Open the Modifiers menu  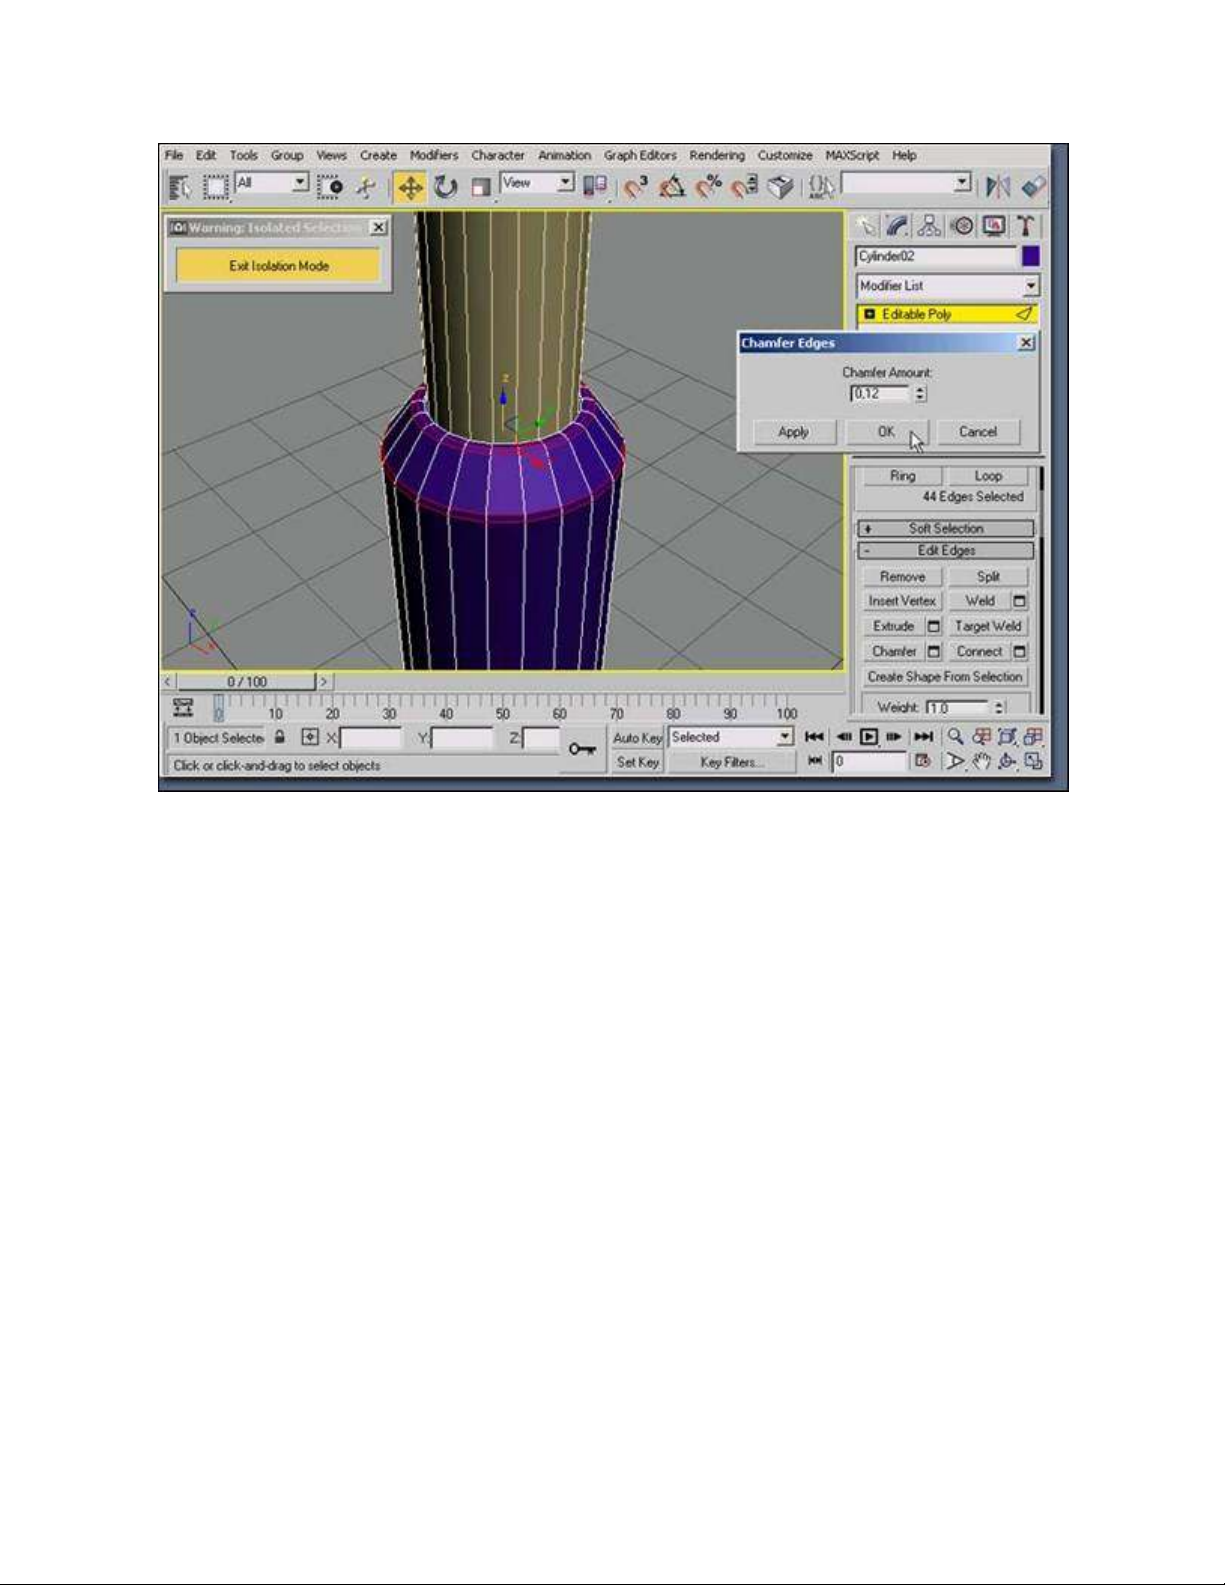[x=433, y=156]
